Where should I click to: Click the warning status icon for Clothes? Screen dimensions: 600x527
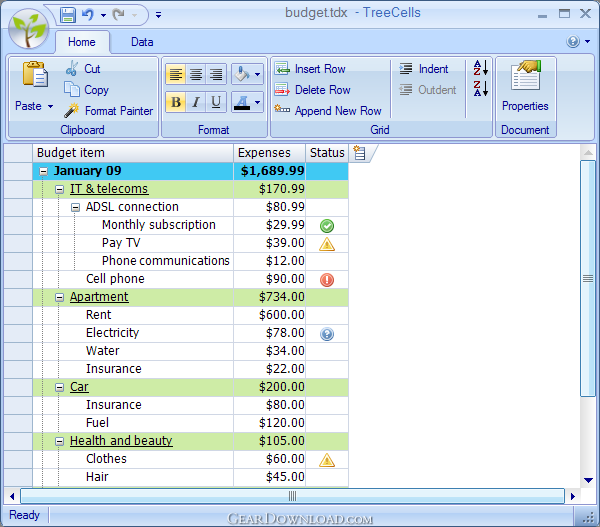click(327, 460)
